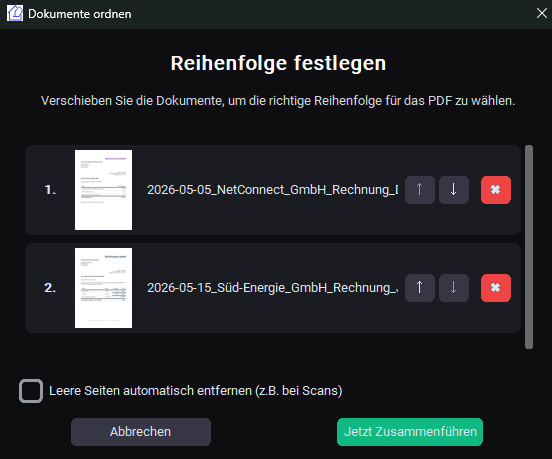Start merging with 'Jetzt Zusammenführen'

pyautogui.click(x=410, y=432)
